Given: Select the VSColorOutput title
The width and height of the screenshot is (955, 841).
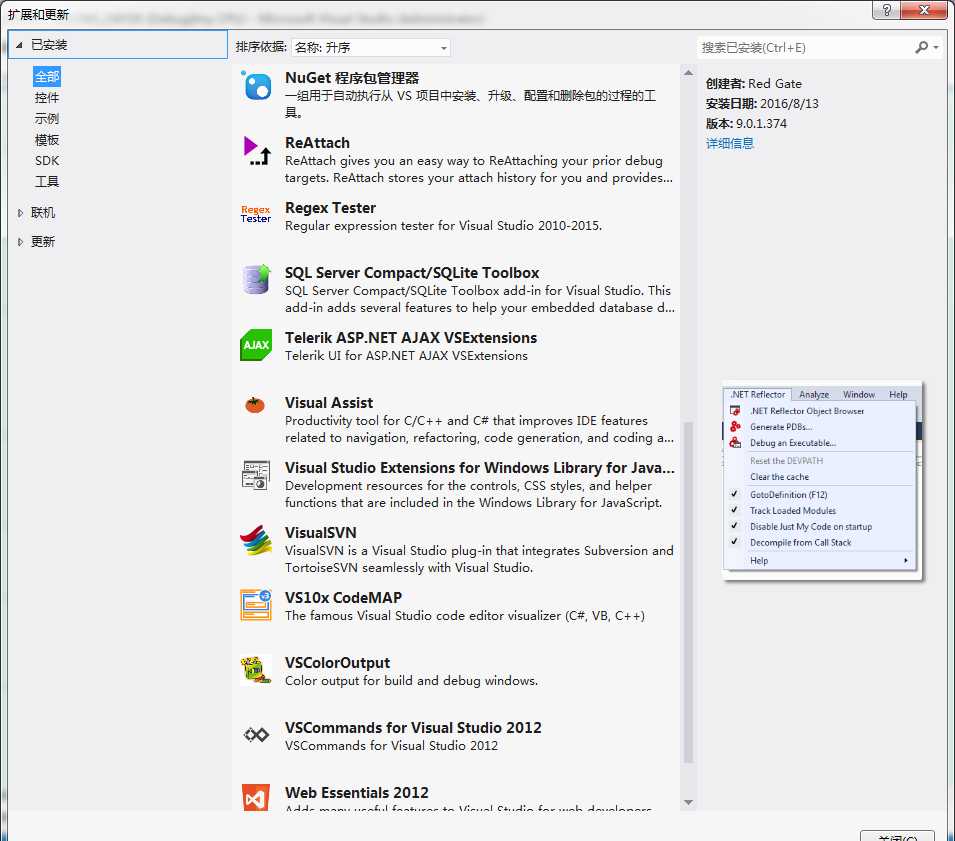Looking at the screenshot, I should pos(337,663).
